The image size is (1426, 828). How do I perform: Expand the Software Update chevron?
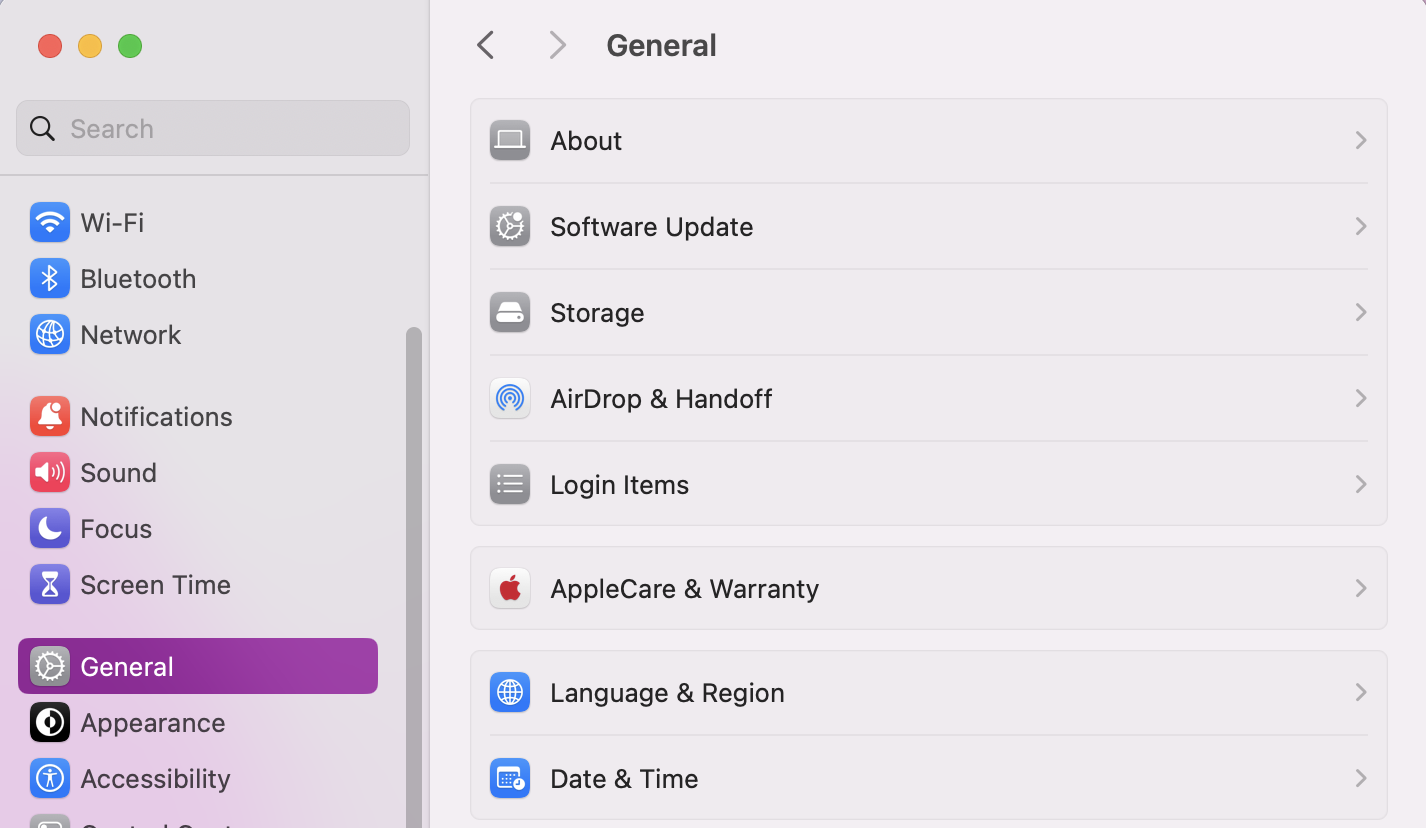(x=1360, y=226)
